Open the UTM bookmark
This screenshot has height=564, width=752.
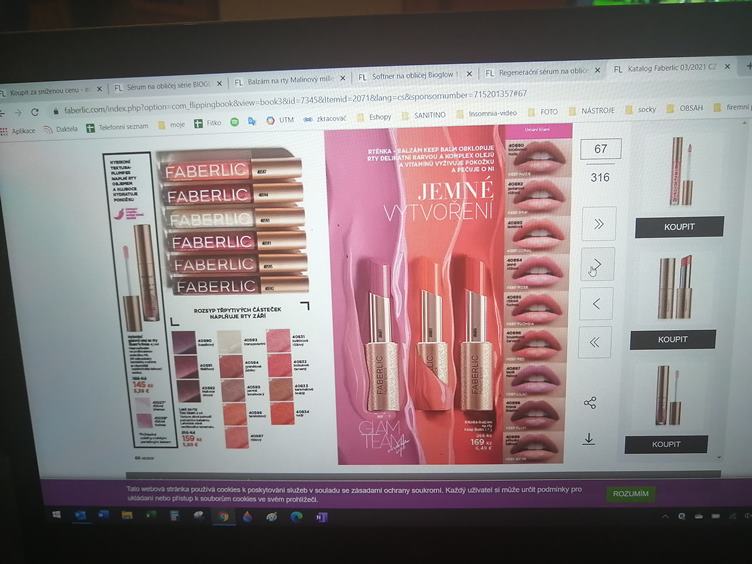pyautogui.click(x=280, y=120)
